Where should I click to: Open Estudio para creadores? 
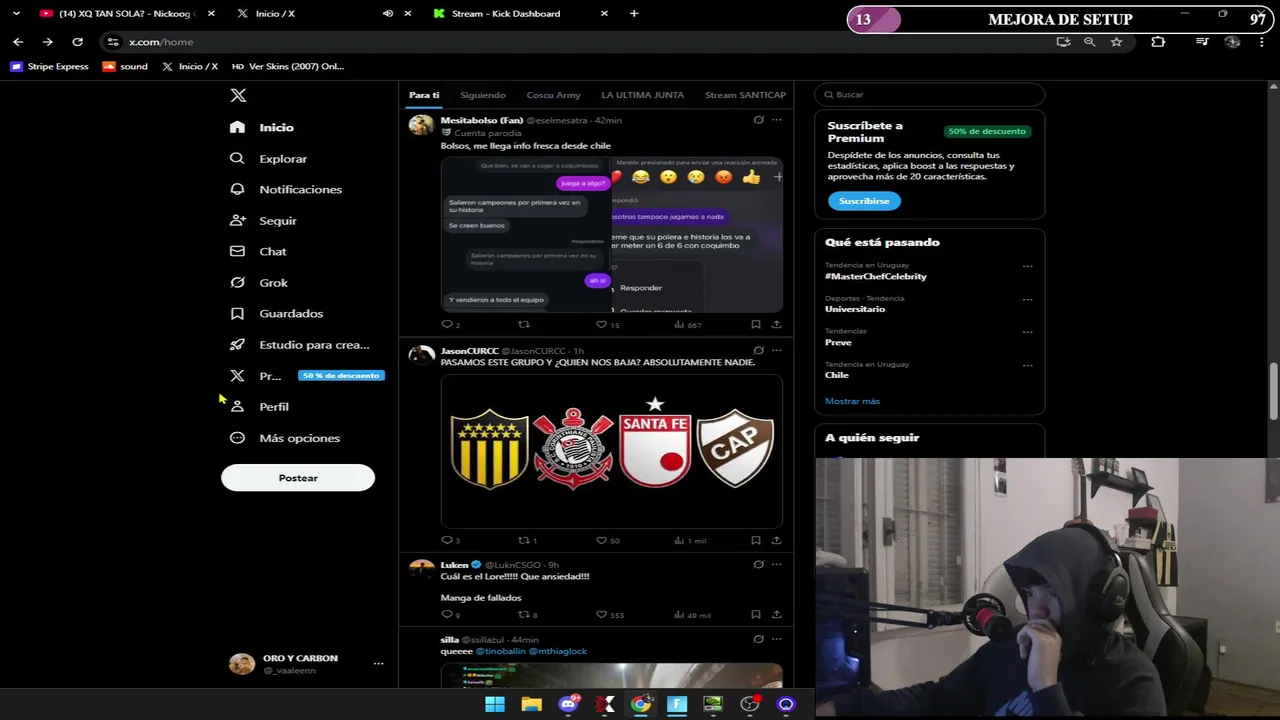[300, 344]
